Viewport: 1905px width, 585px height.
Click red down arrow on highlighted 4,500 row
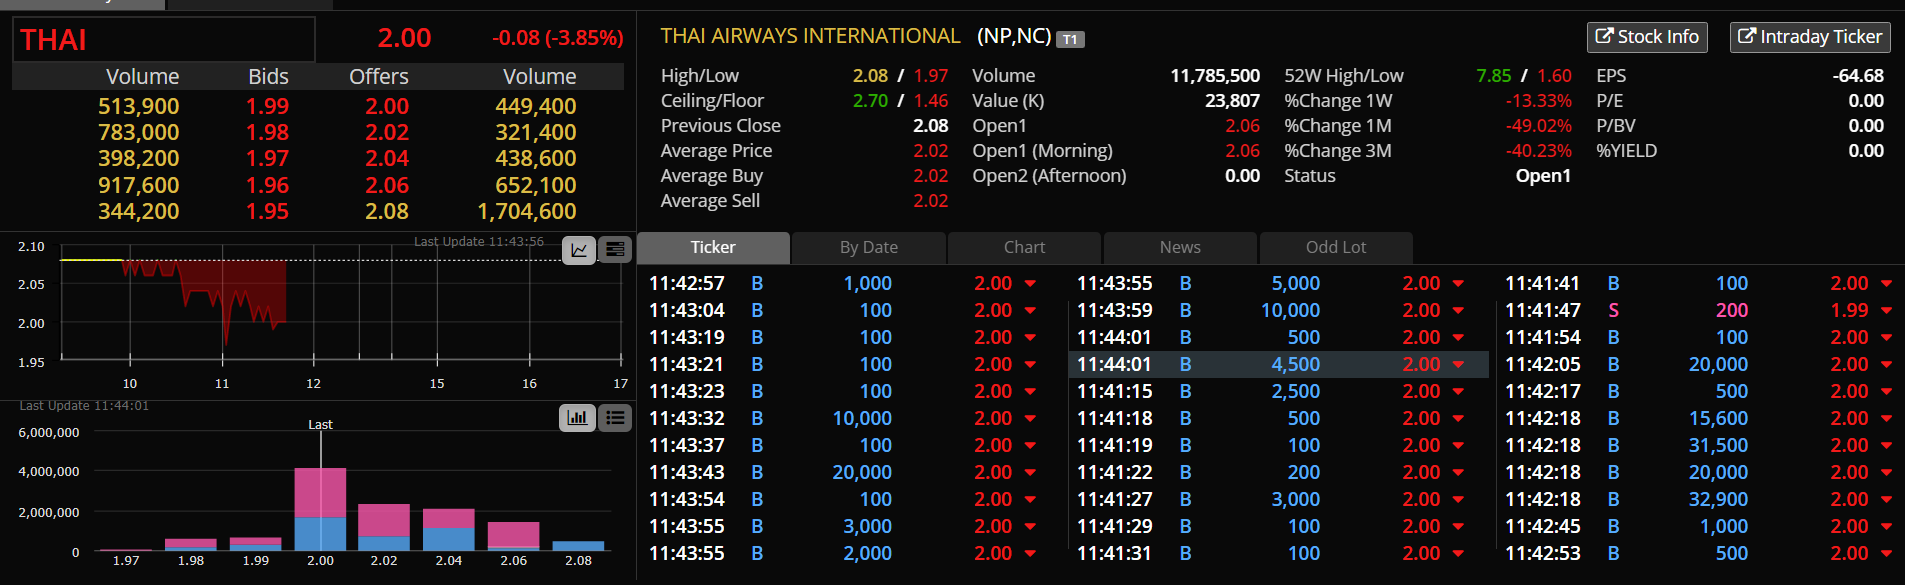1458,365
